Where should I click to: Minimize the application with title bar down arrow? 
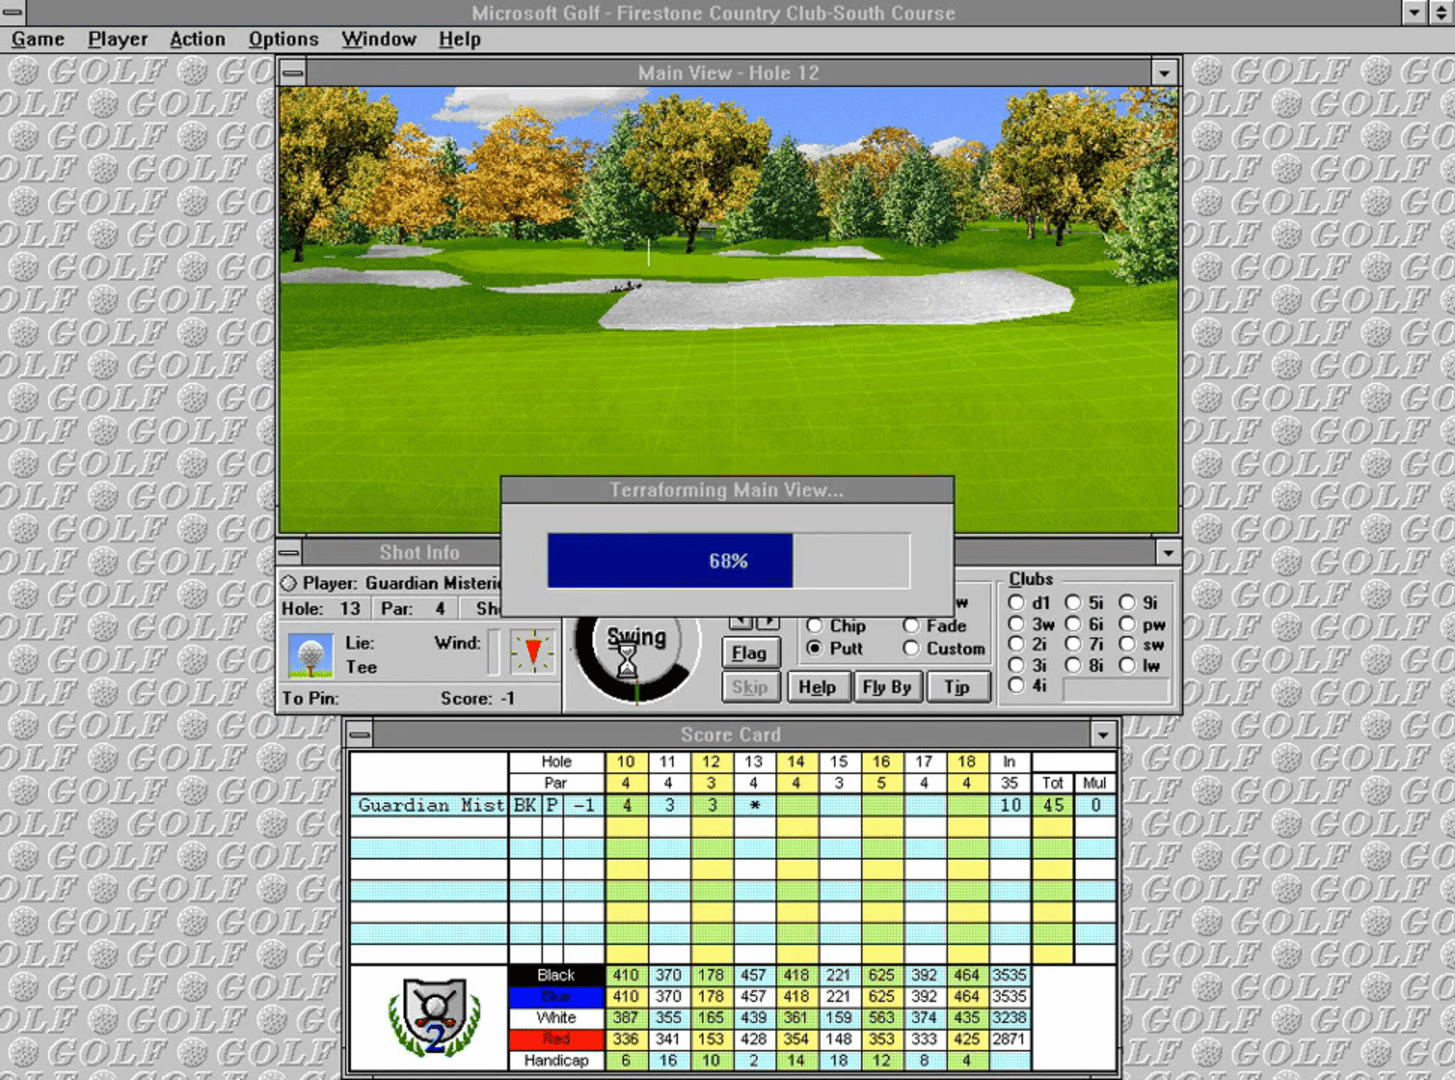(x=1414, y=12)
